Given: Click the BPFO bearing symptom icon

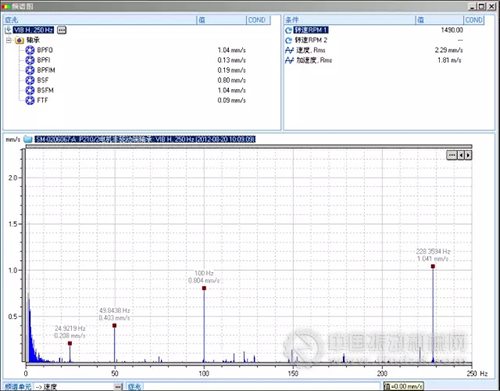Looking at the screenshot, I should pyautogui.click(x=30, y=50).
